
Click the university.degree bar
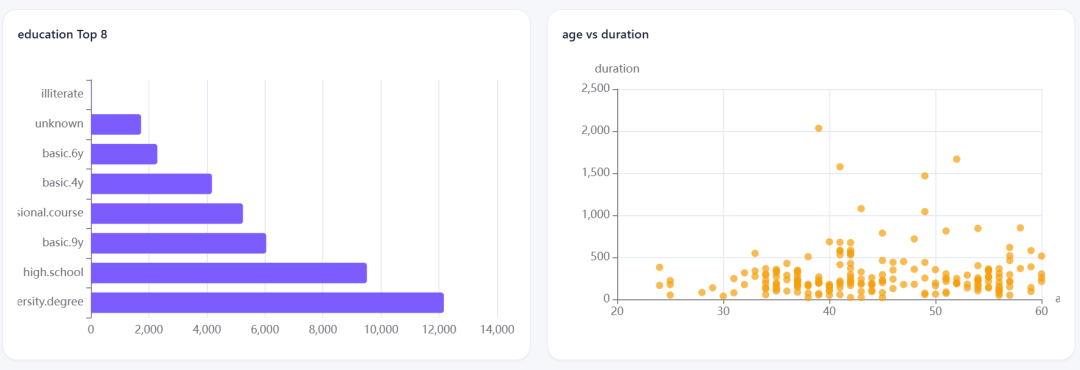[267, 302]
